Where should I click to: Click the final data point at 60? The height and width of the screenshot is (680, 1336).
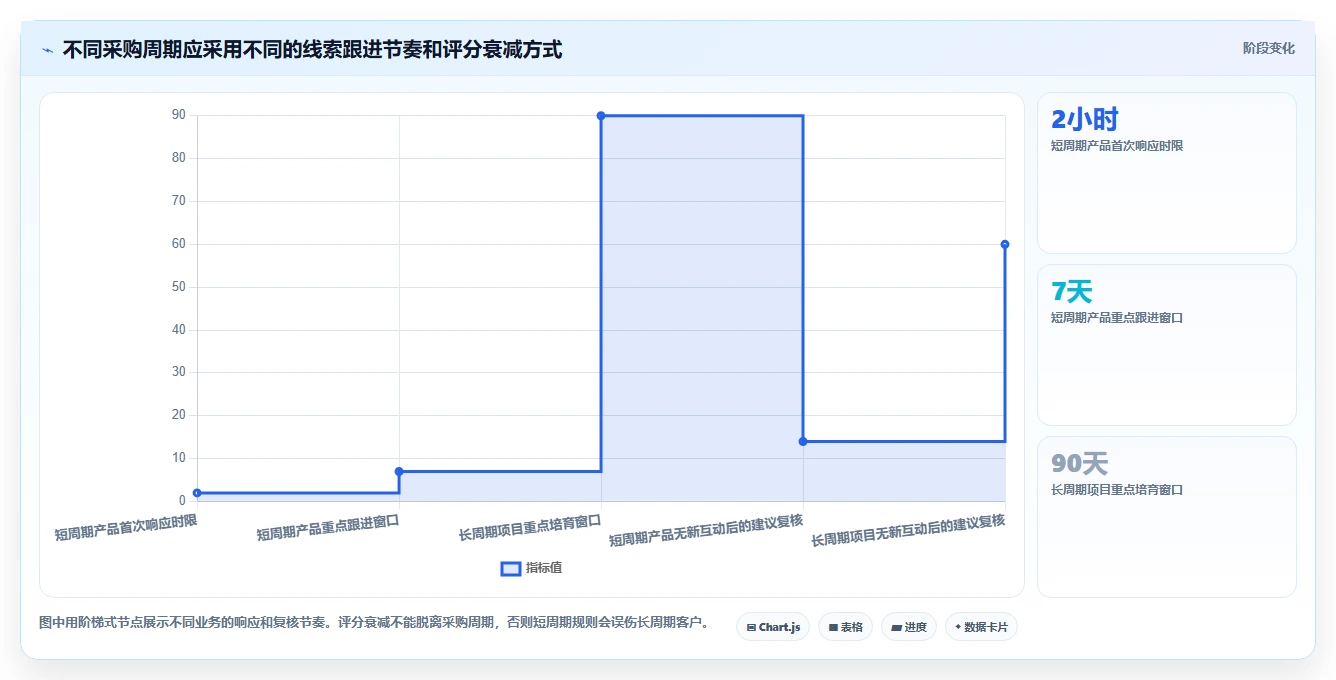[x=1005, y=244]
